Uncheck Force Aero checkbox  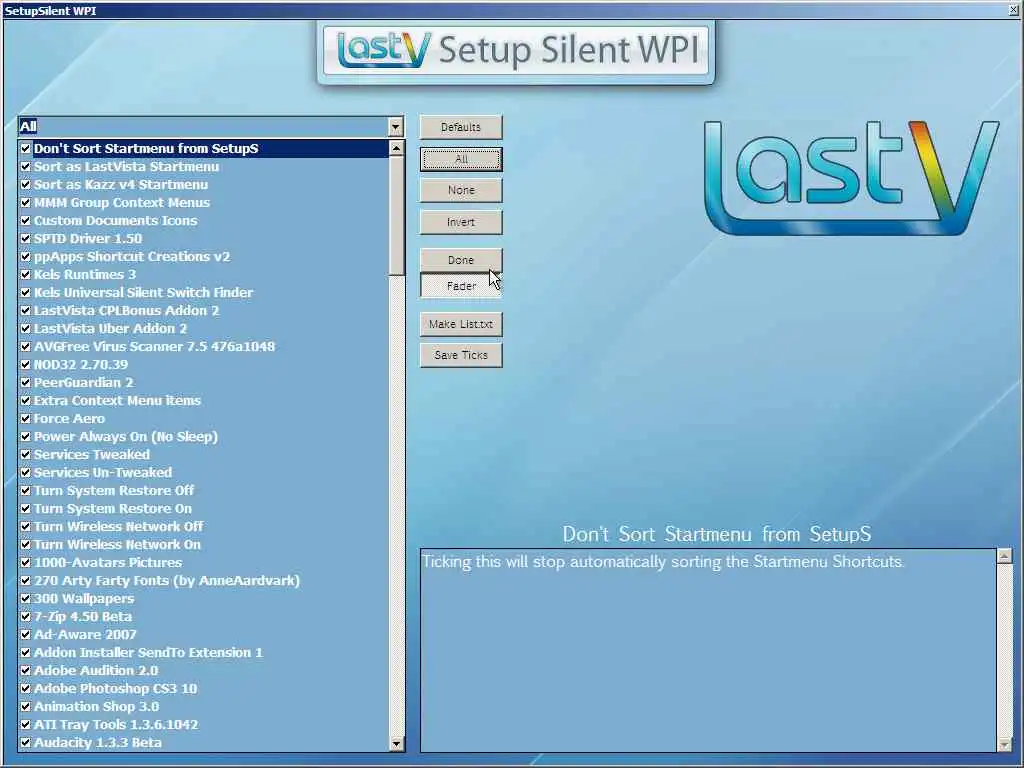pyautogui.click(x=25, y=419)
